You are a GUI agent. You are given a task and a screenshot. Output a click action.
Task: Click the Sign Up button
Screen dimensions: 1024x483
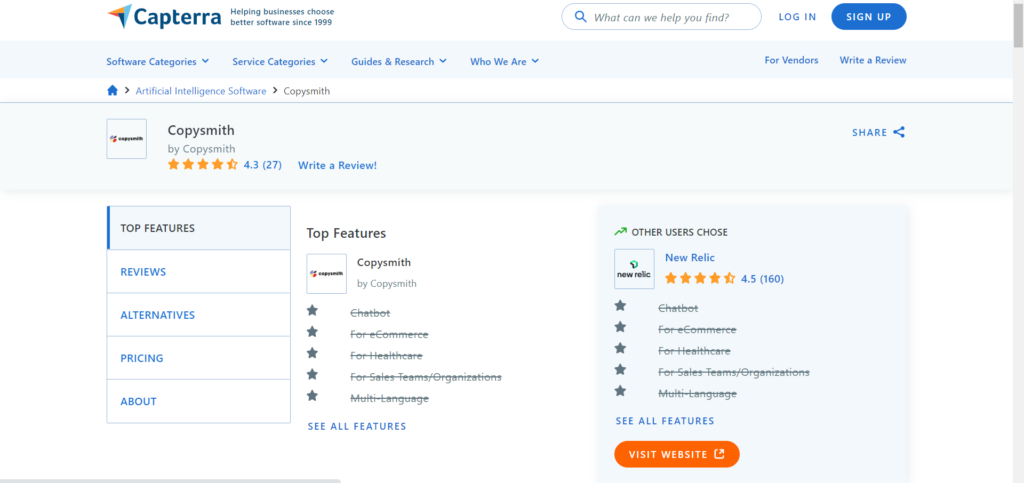coord(869,17)
